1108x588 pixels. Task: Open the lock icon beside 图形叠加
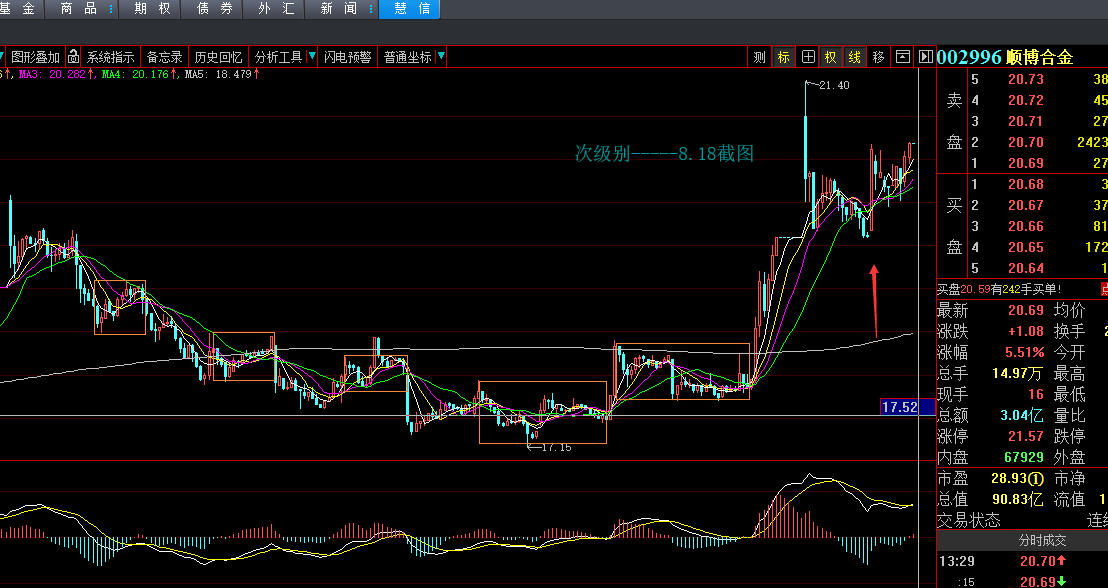click(x=73, y=57)
